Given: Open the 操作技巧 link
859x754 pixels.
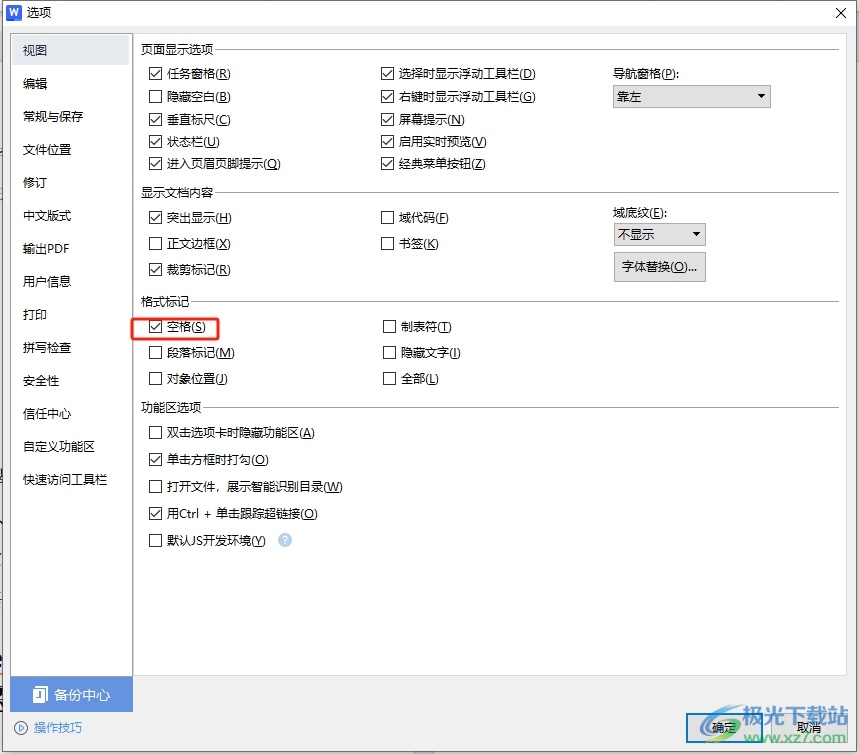Looking at the screenshot, I should click(58, 728).
